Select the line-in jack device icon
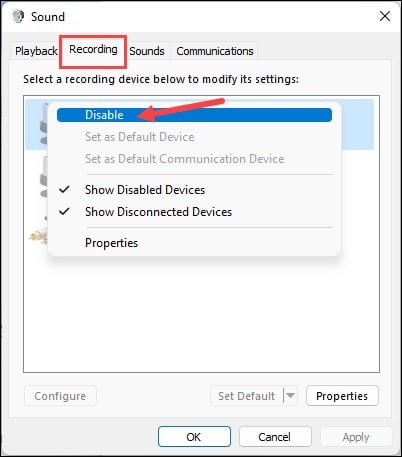The image size is (402, 457). pos(38,232)
